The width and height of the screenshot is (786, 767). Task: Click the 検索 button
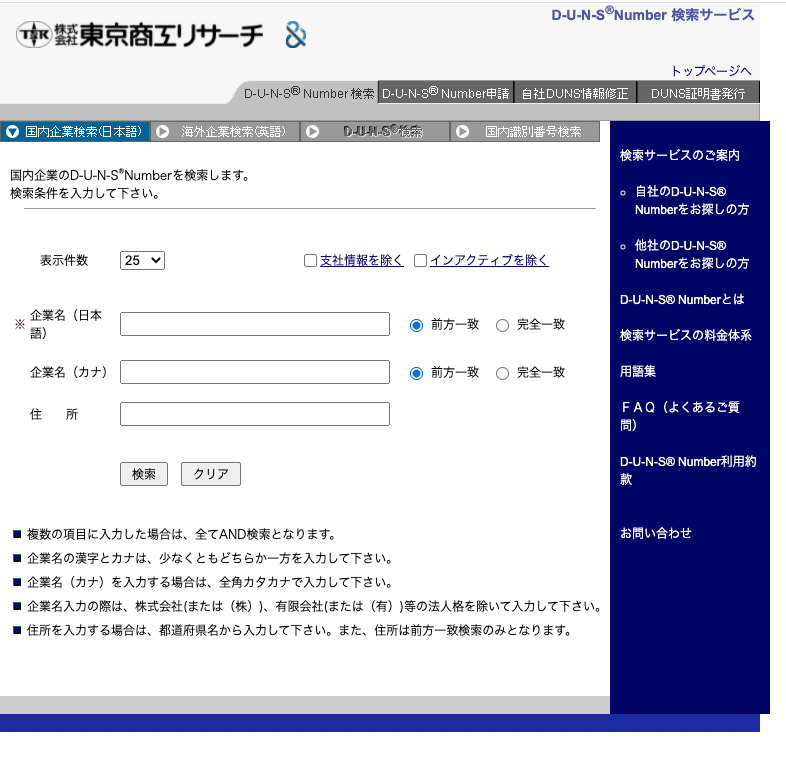[x=144, y=474]
